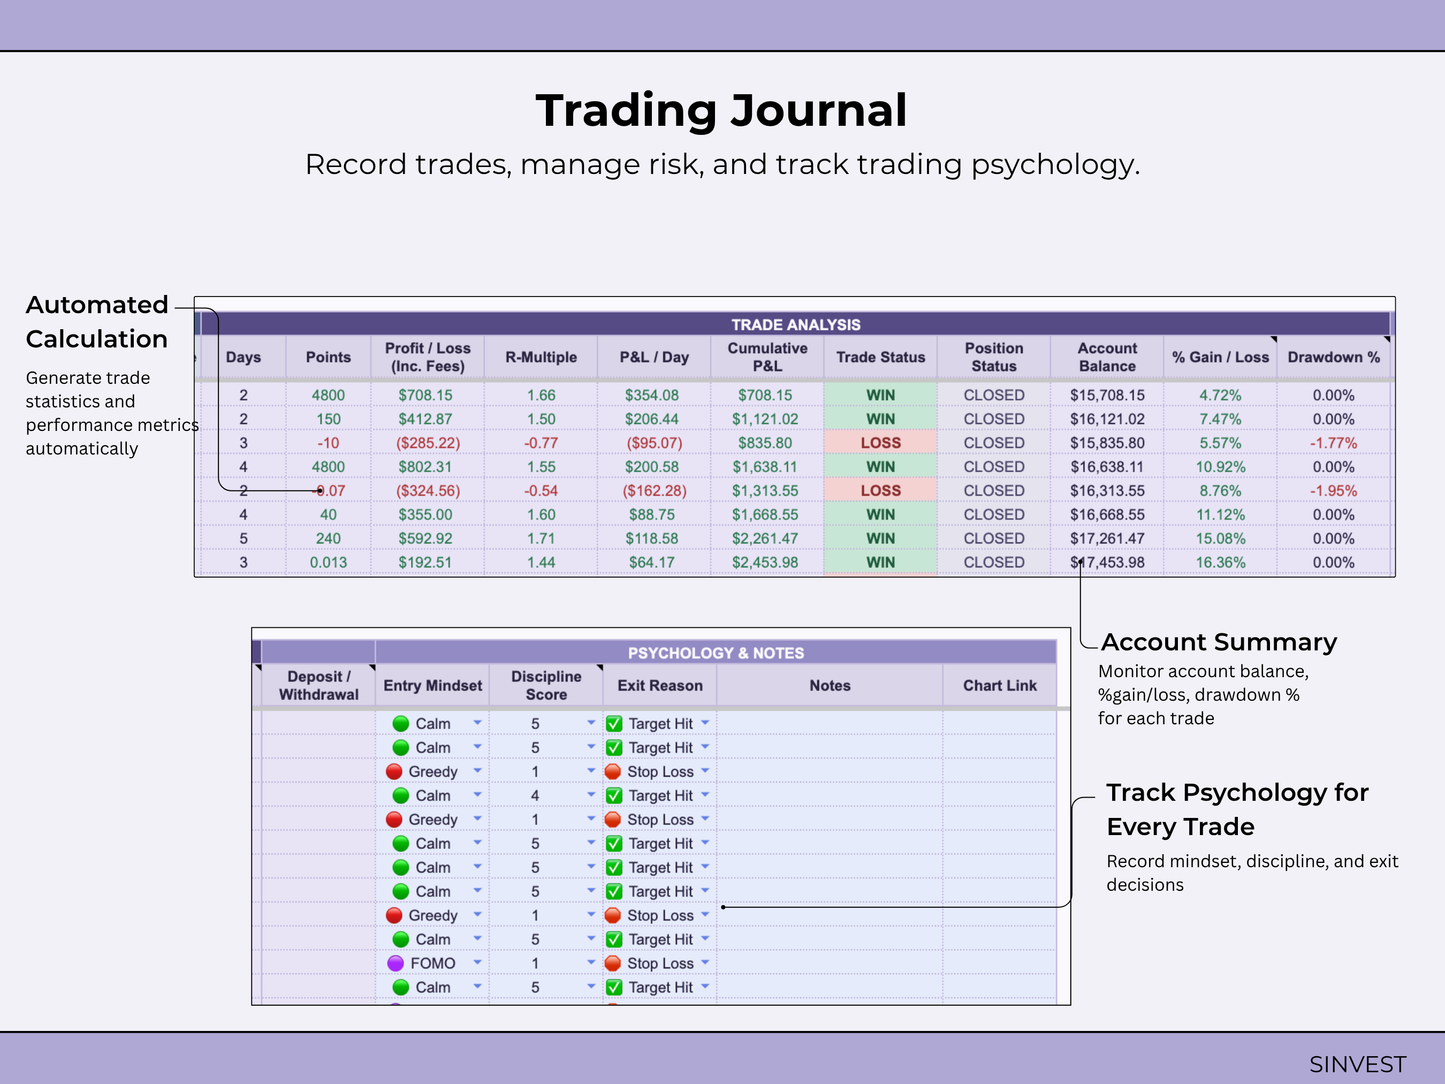
Task: Select the $17,453.98 account balance cell
Action: point(1107,562)
